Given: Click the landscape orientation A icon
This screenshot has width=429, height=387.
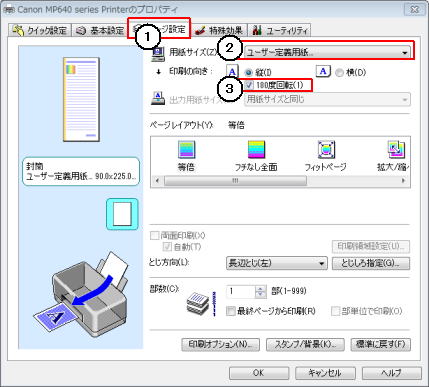Looking at the screenshot, I should [x=323, y=71].
